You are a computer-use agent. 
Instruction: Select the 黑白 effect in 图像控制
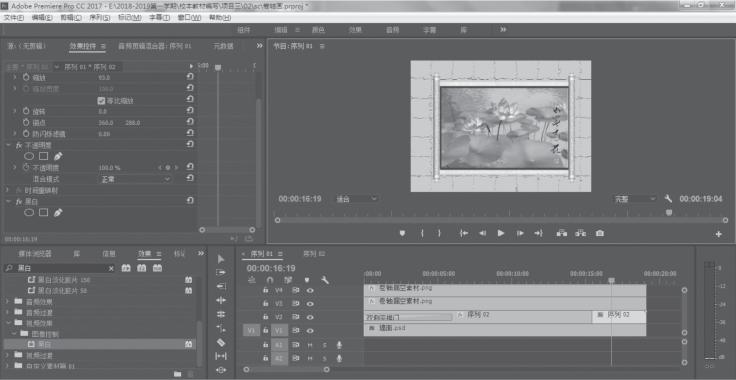point(45,344)
